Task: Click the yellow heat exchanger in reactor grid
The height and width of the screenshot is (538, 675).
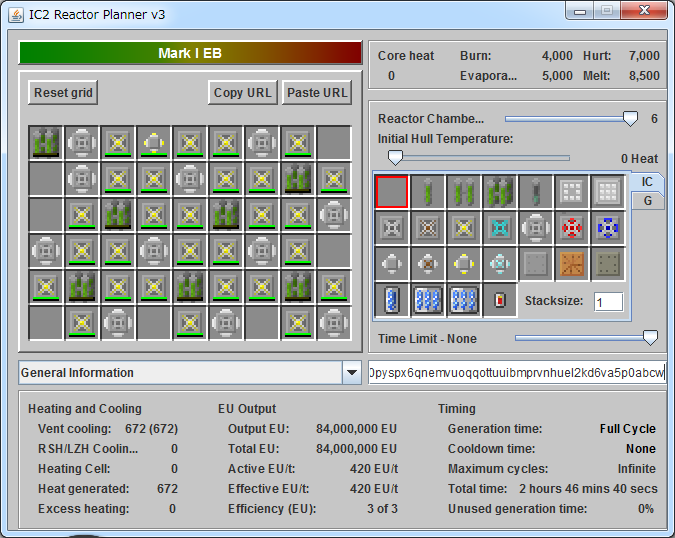Action: click(154, 142)
